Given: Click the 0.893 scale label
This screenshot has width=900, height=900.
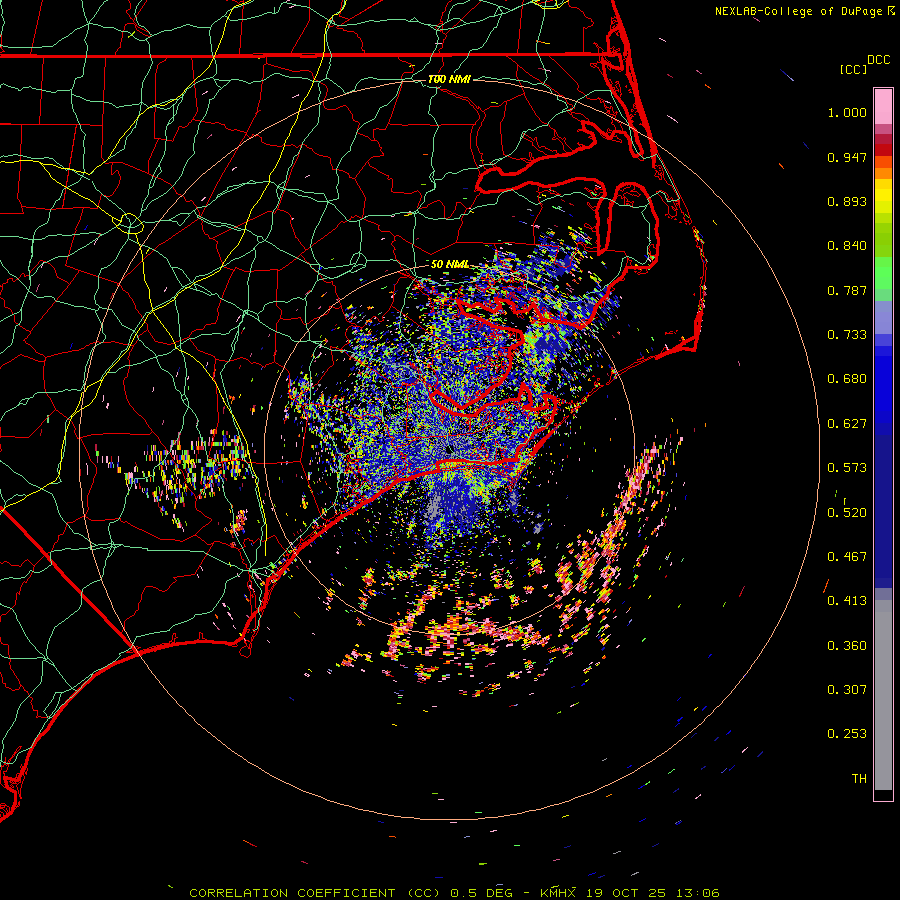Looking at the screenshot, I should point(847,201).
